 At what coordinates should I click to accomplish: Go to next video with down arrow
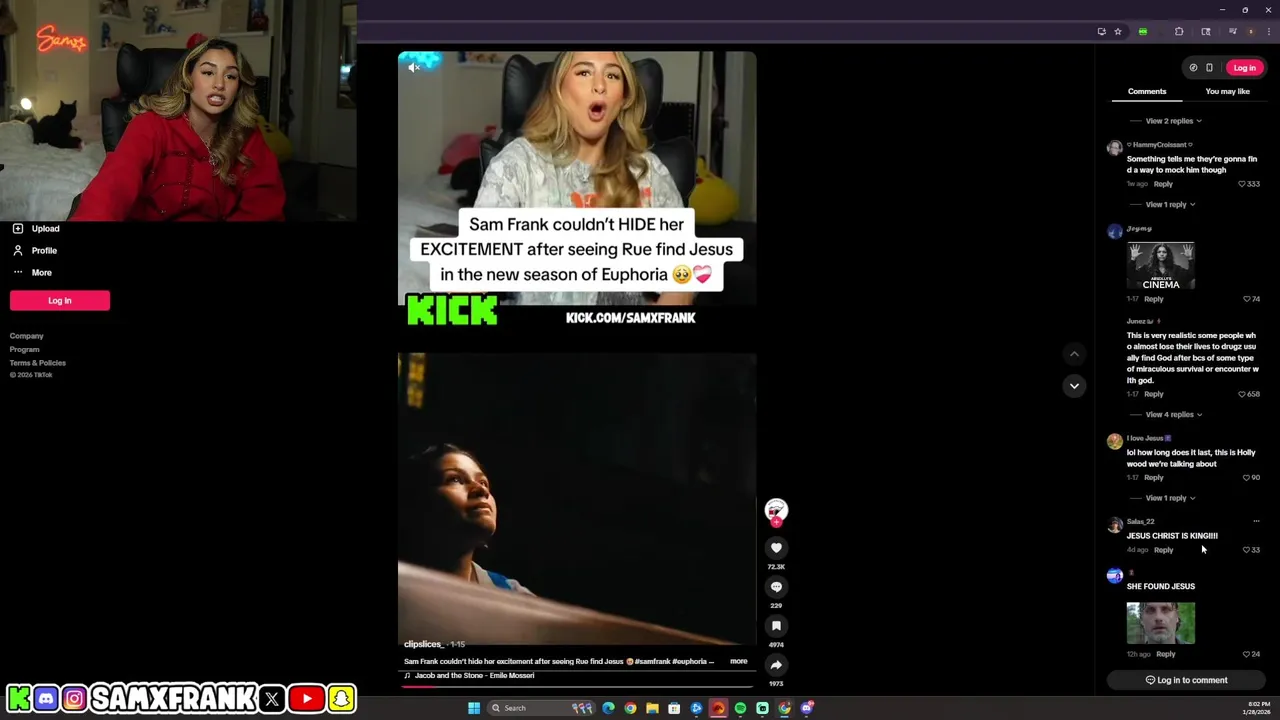pyautogui.click(x=1074, y=386)
